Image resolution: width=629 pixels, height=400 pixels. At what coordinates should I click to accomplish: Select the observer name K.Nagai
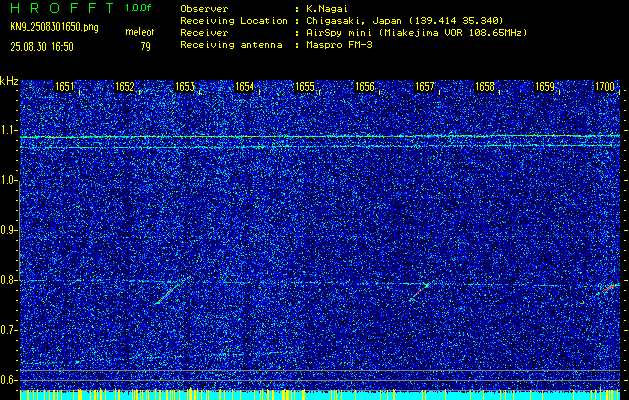point(327,9)
